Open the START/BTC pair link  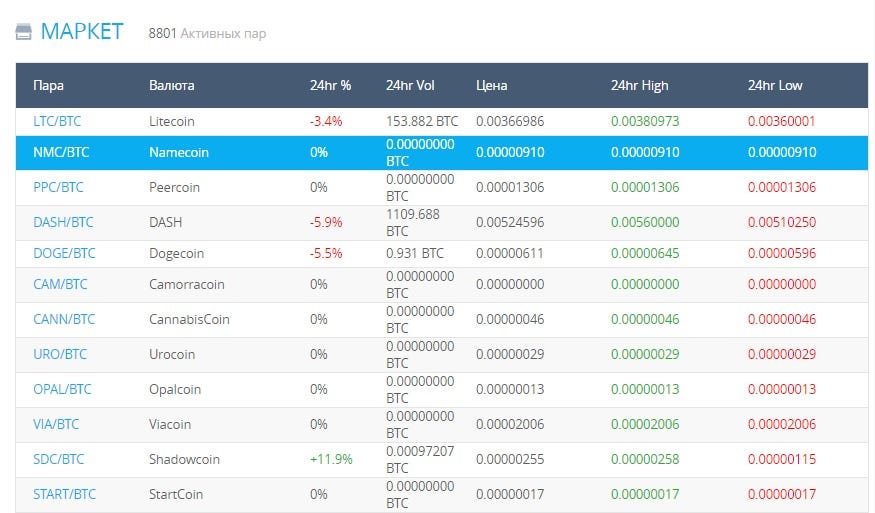64,494
